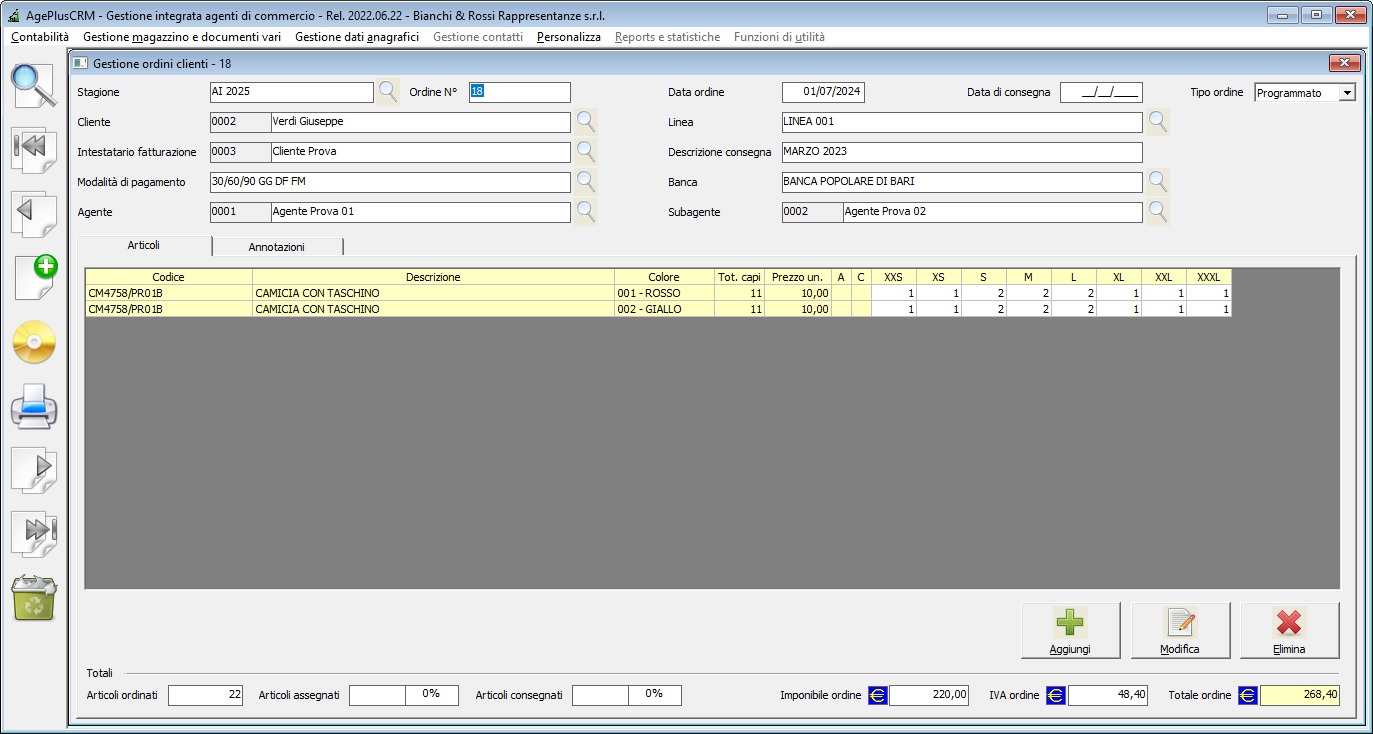
Task: Open Gestione magazzino e documenti vari menu
Action: [182, 37]
